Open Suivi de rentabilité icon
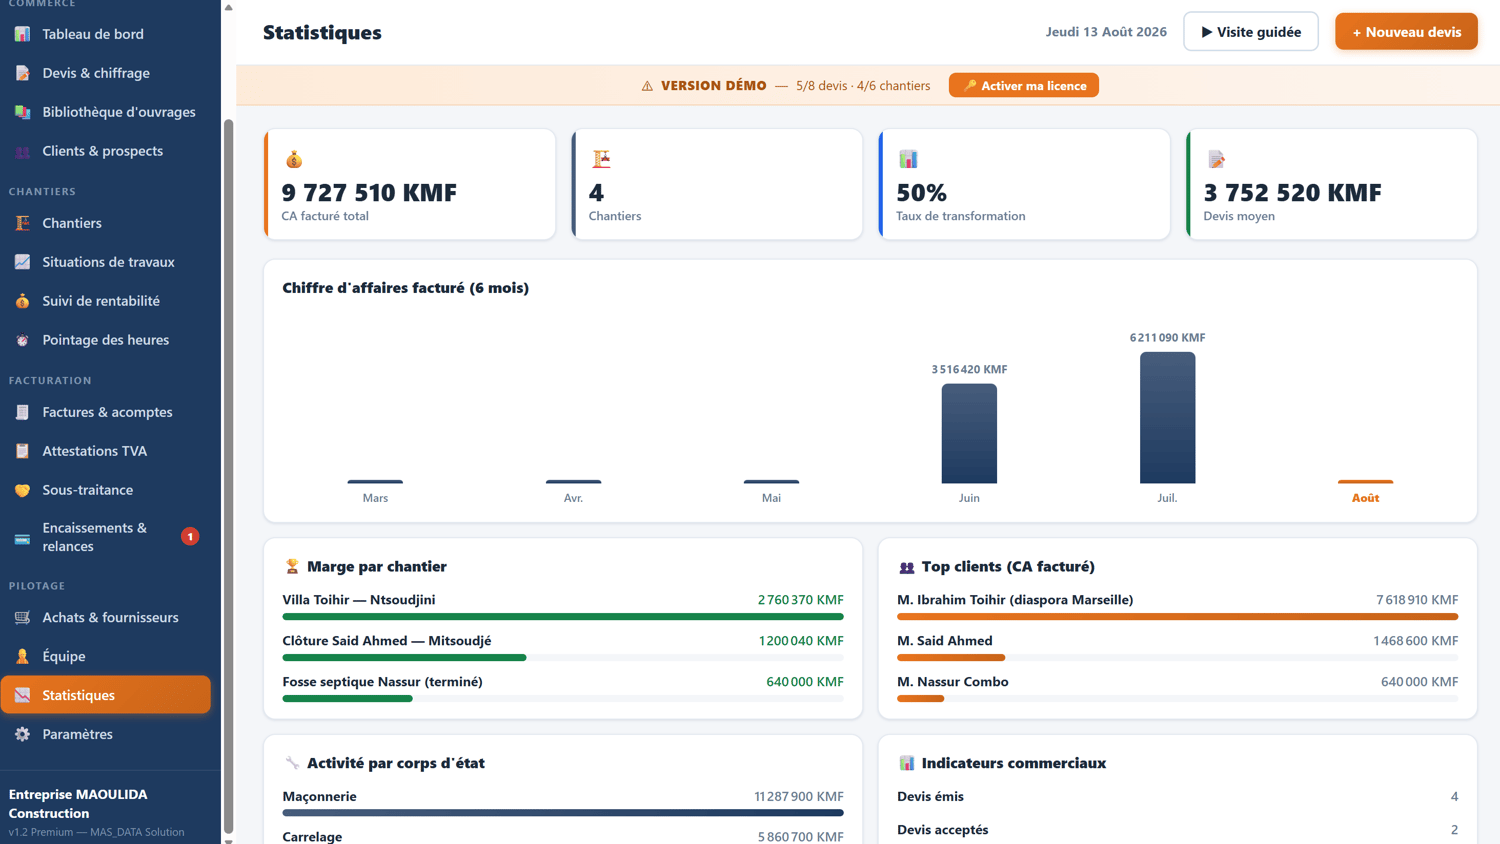Image resolution: width=1500 pixels, height=844 pixels. [x=22, y=301]
